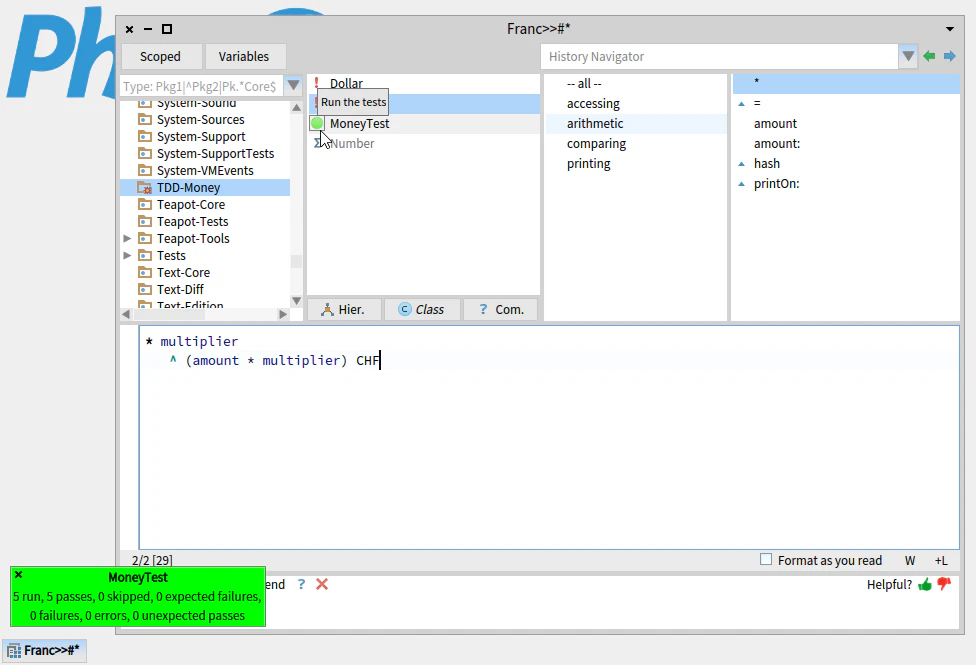
Task: Click the History Navigator field
Action: coord(720,57)
